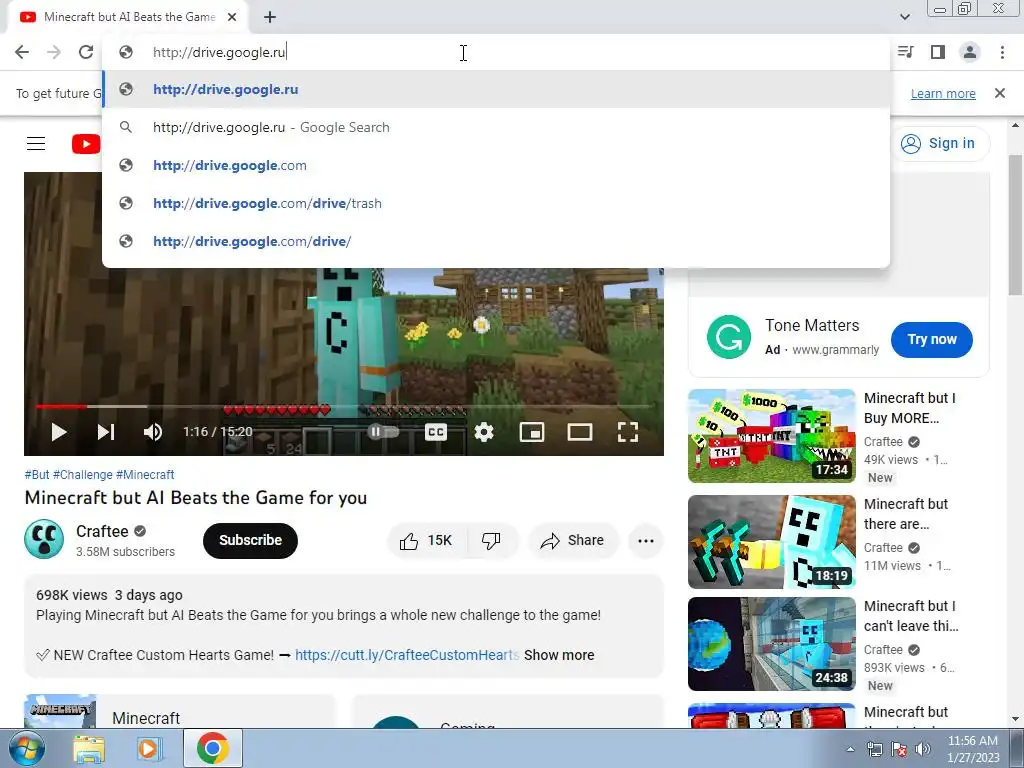Viewport: 1024px width, 768px height.
Task: Open the #But hashtag link
Action: (x=37, y=475)
